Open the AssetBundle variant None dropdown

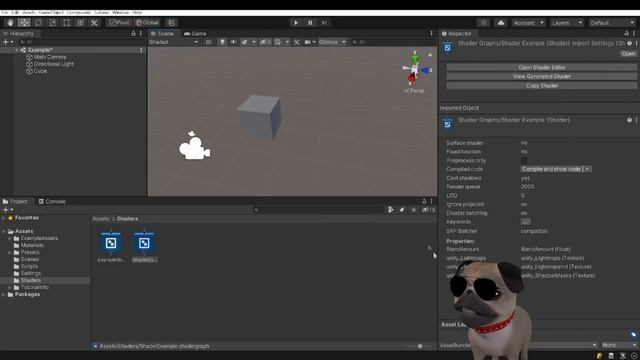620,345
